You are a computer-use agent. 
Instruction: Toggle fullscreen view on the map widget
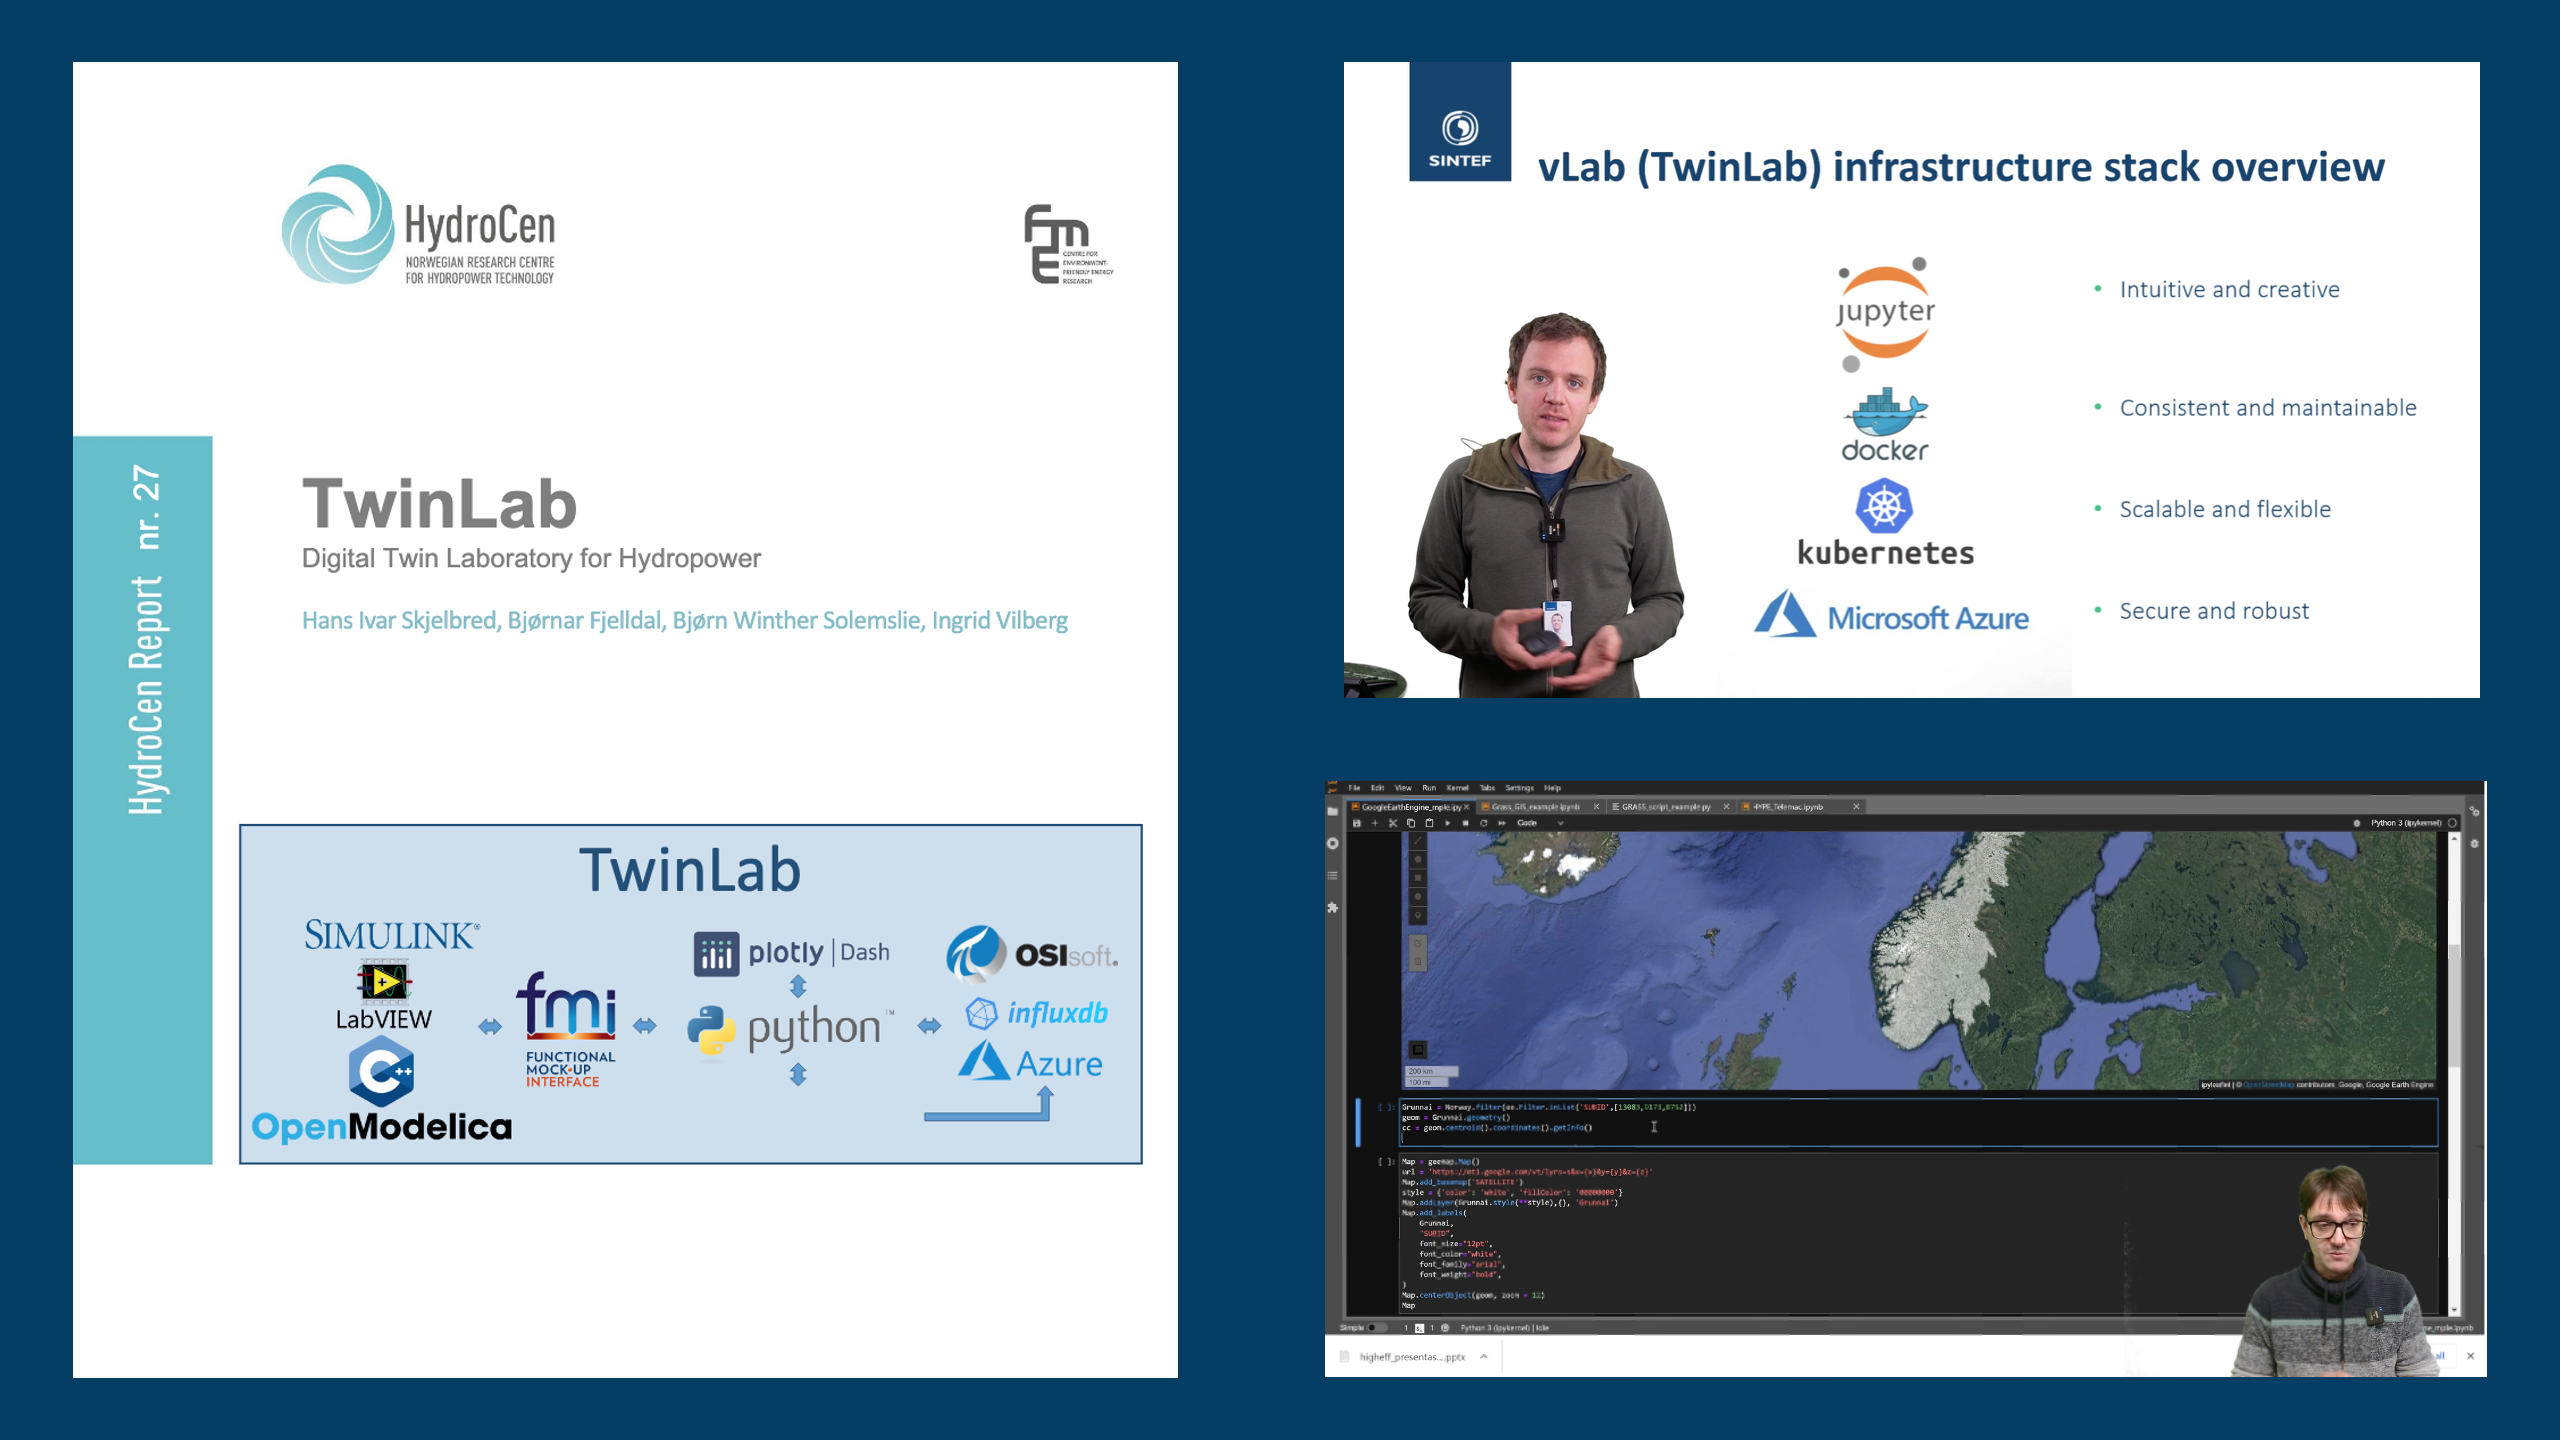click(x=1417, y=1049)
